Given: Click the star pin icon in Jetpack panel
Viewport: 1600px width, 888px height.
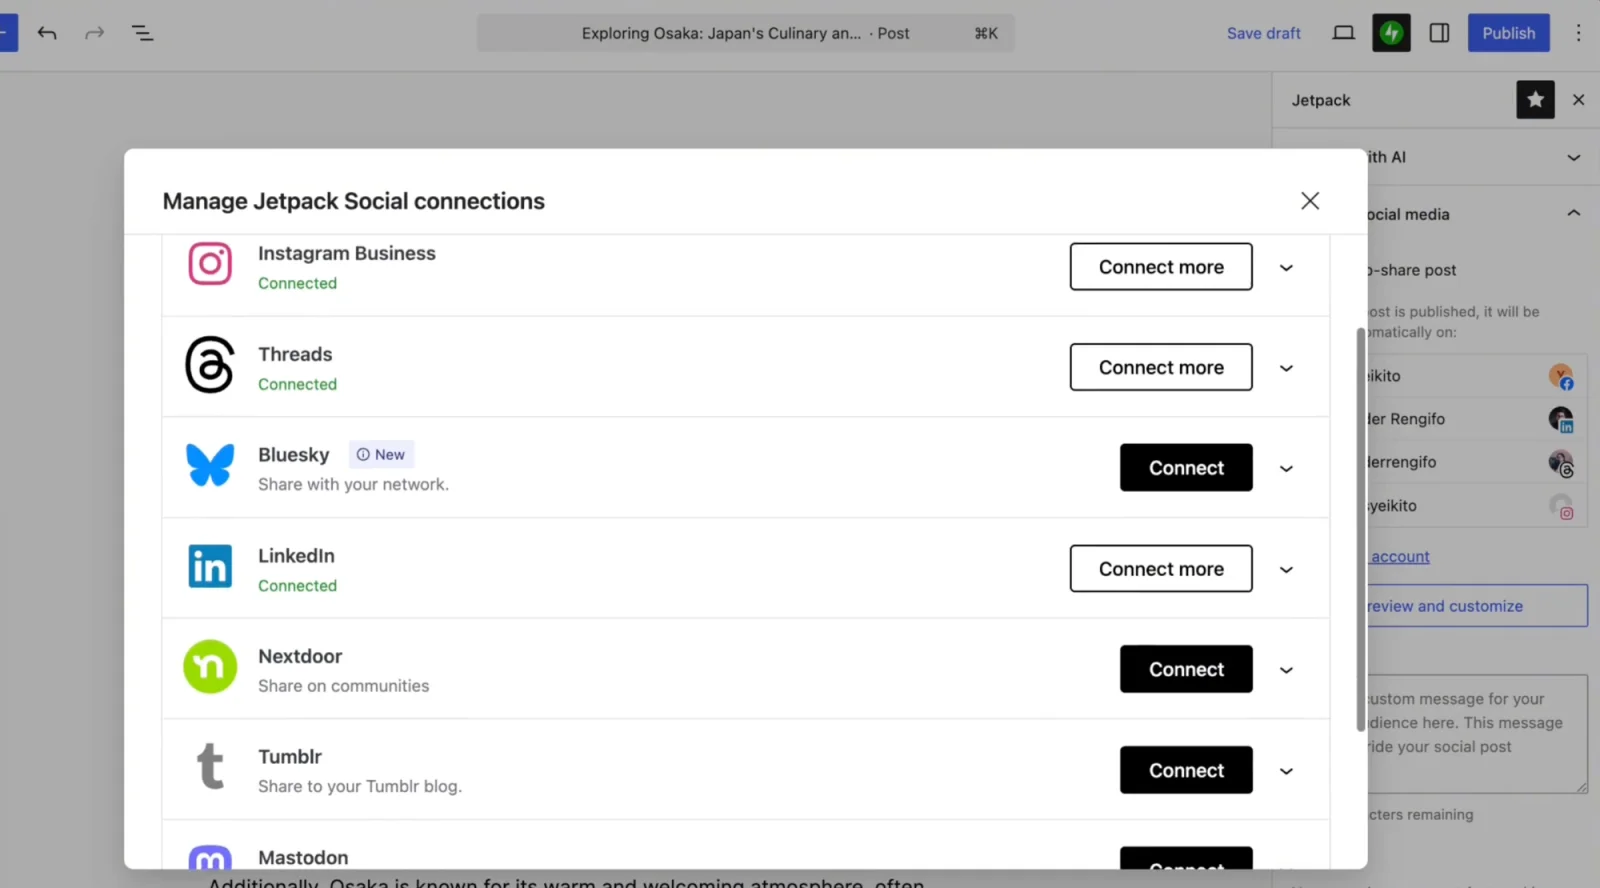Looking at the screenshot, I should pyautogui.click(x=1535, y=100).
